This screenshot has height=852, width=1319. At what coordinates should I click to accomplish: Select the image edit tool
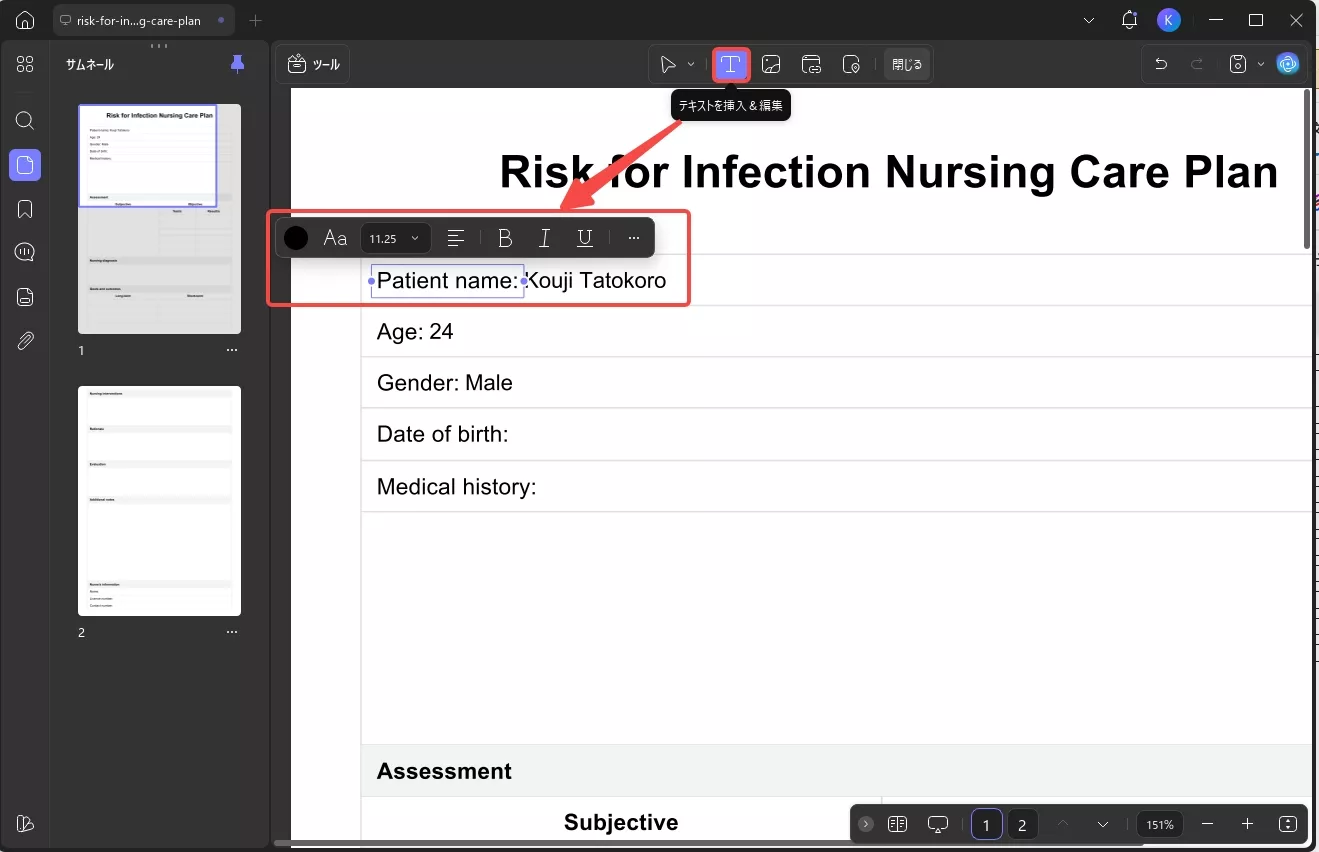pyautogui.click(x=771, y=65)
